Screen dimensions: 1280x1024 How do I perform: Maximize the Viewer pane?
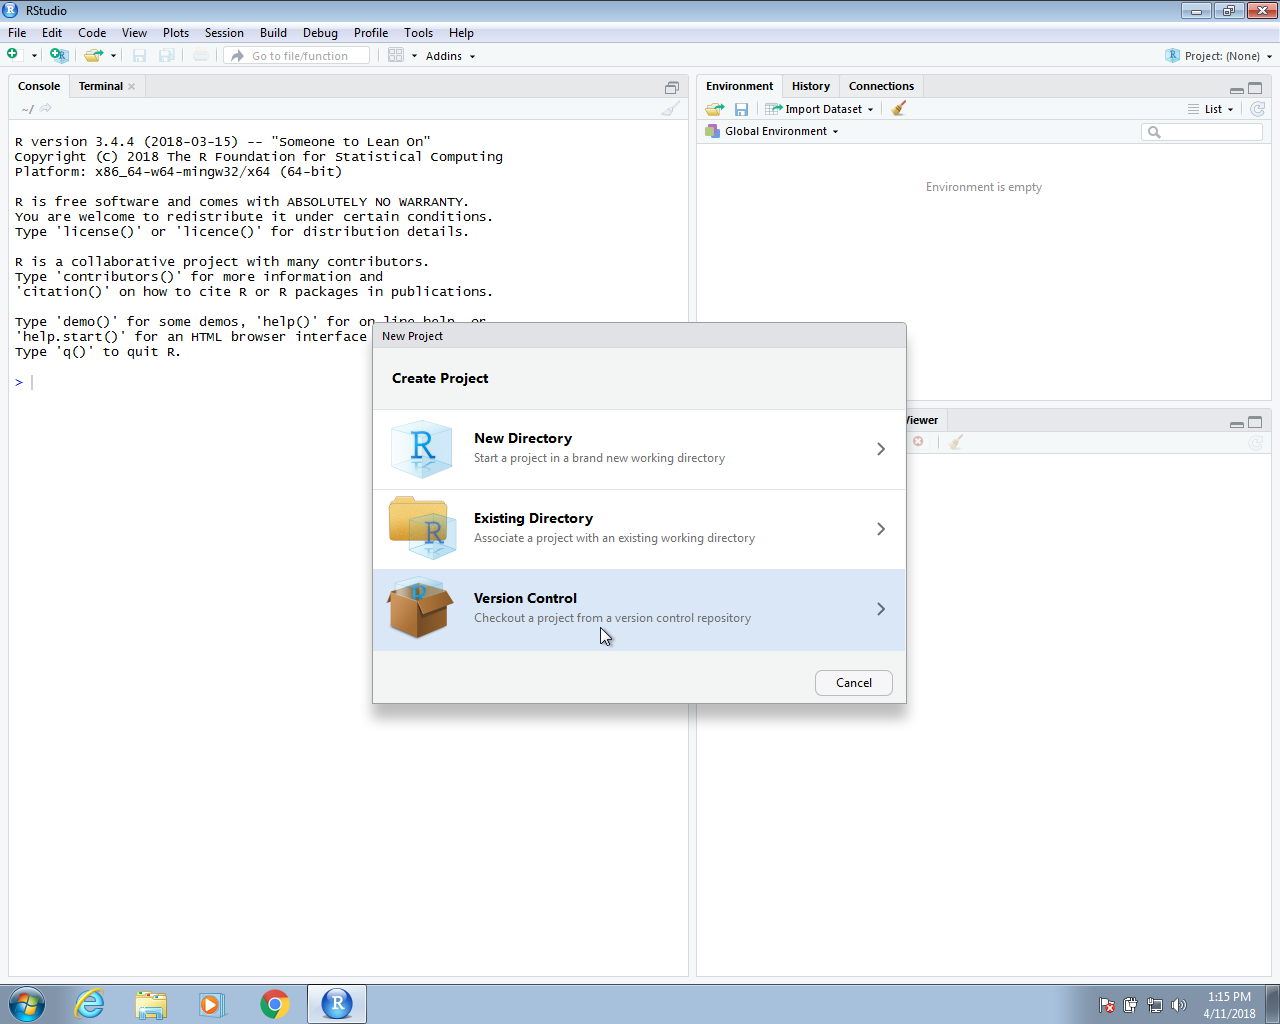1255,422
